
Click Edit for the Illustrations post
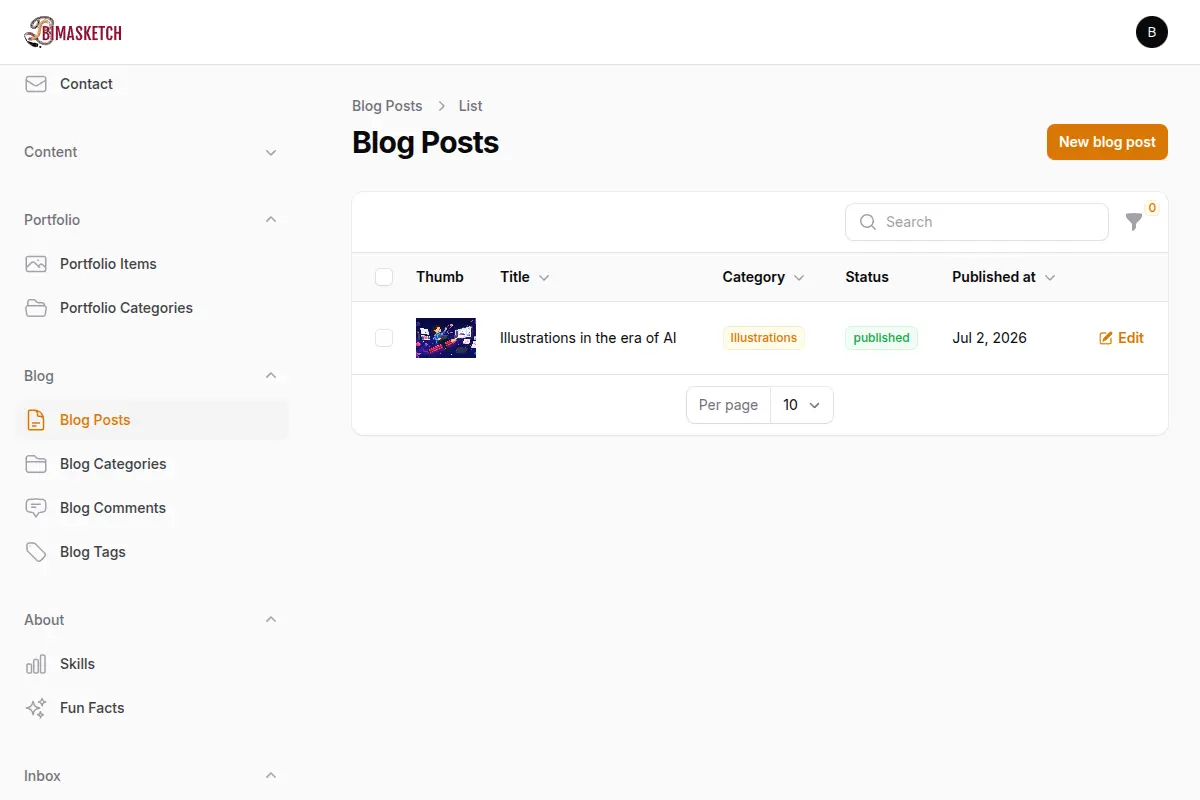click(x=1121, y=338)
